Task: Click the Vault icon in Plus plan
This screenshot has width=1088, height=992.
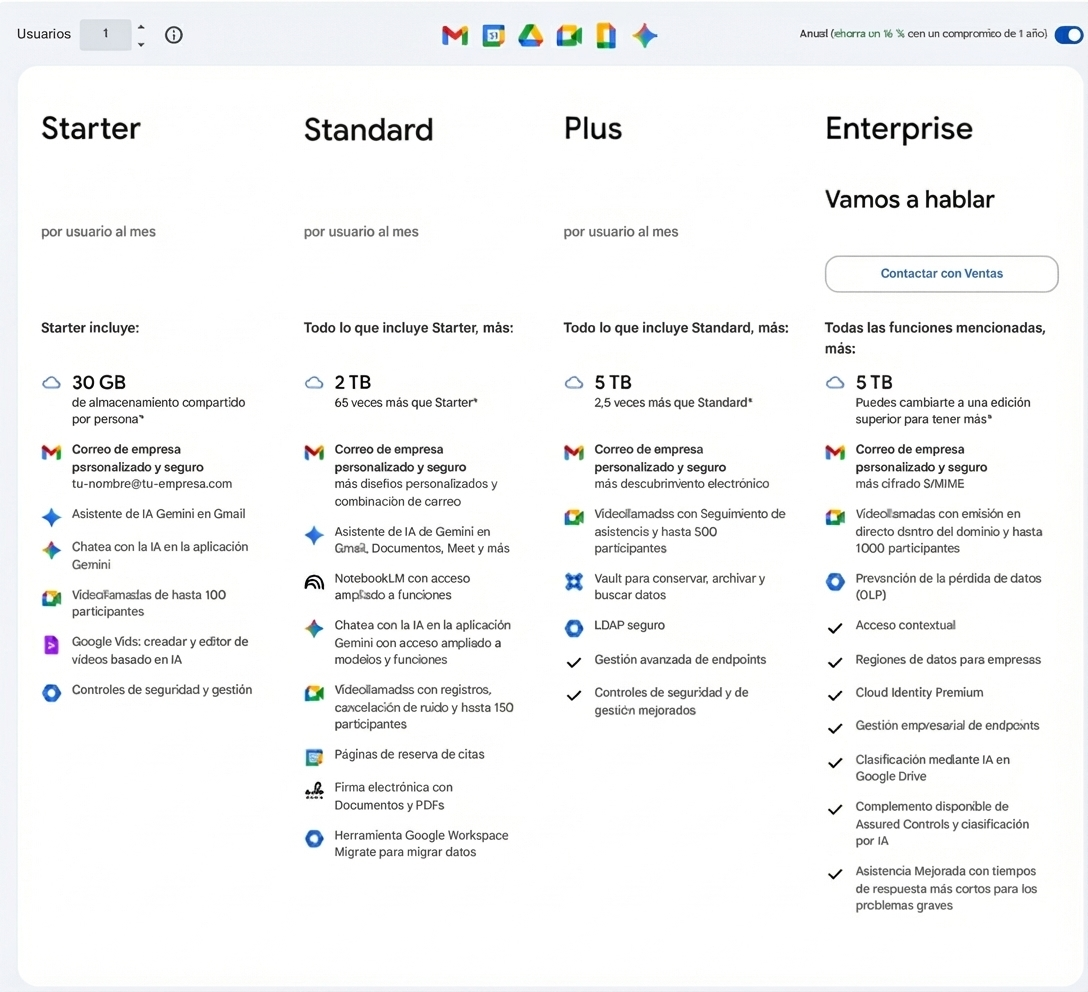Action: pyautogui.click(x=574, y=582)
